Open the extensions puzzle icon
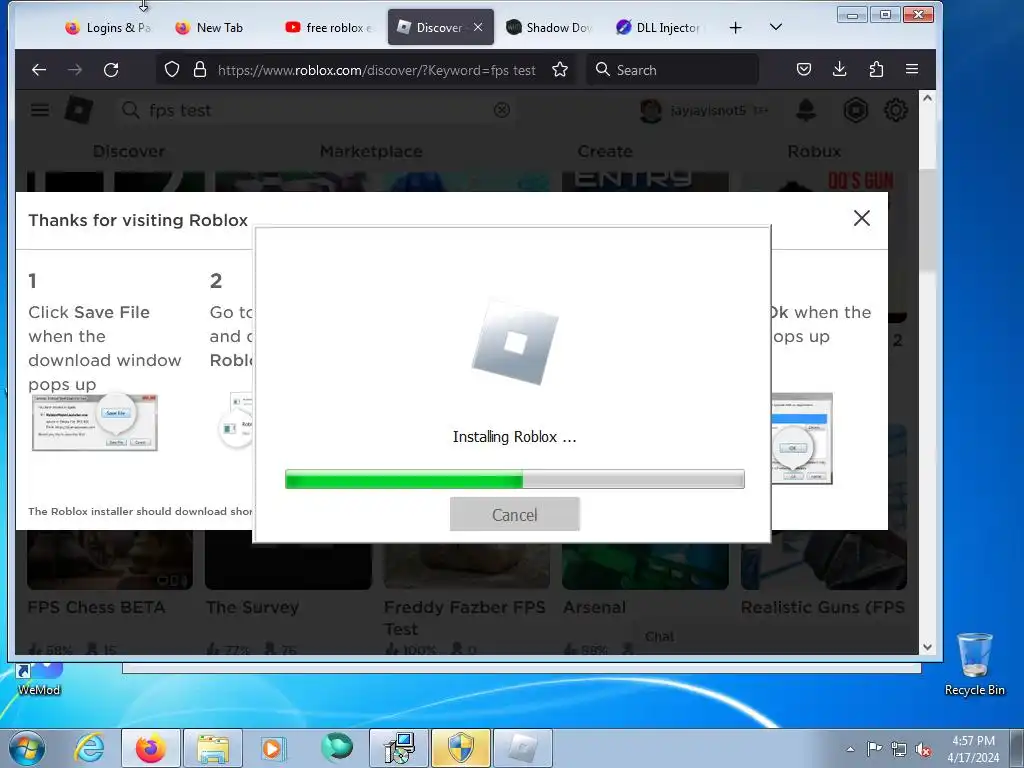This screenshot has width=1024, height=768. coord(876,70)
